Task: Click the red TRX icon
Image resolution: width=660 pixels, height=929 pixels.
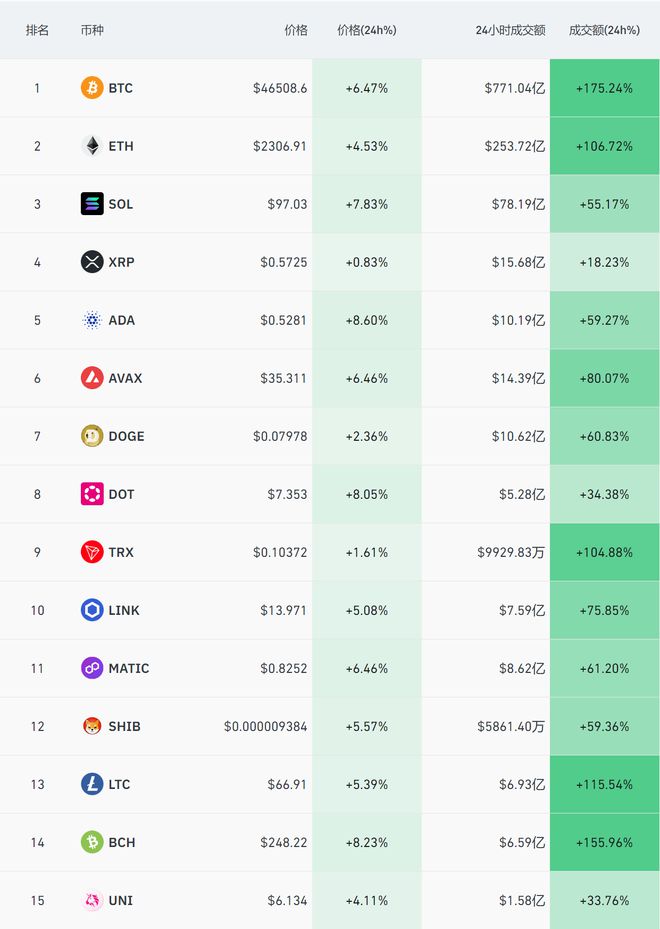Action: pyautogui.click(x=92, y=552)
